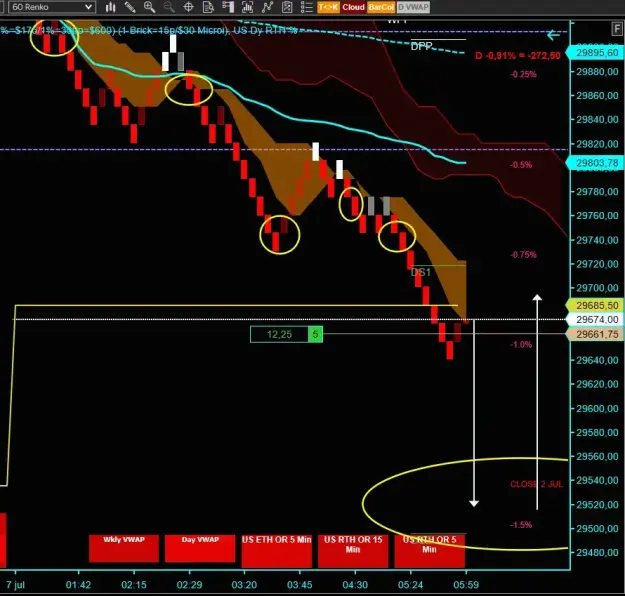Toggle the Cloud overlay button
Viewport: 625px width, 596px height.
click(x=353, y=7)
